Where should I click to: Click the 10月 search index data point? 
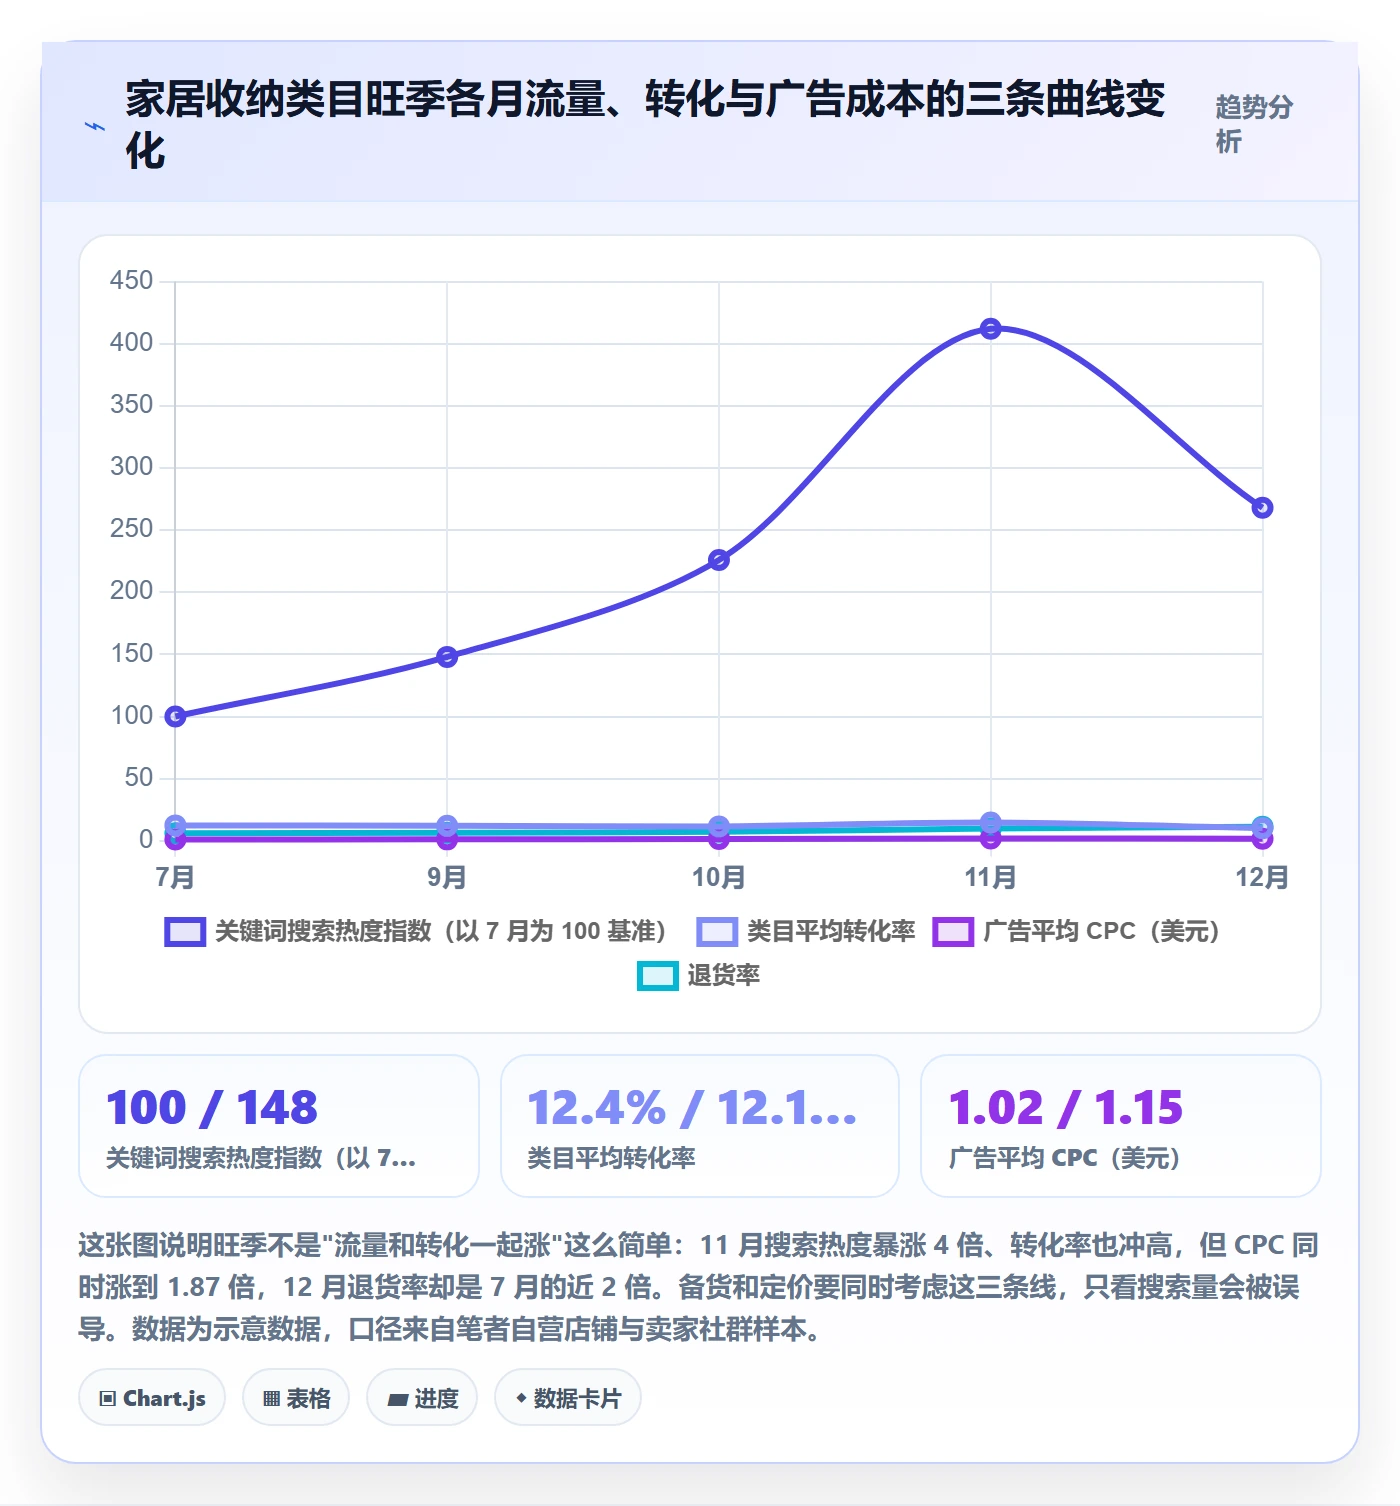pyautogui.click(x=719, y=560)
